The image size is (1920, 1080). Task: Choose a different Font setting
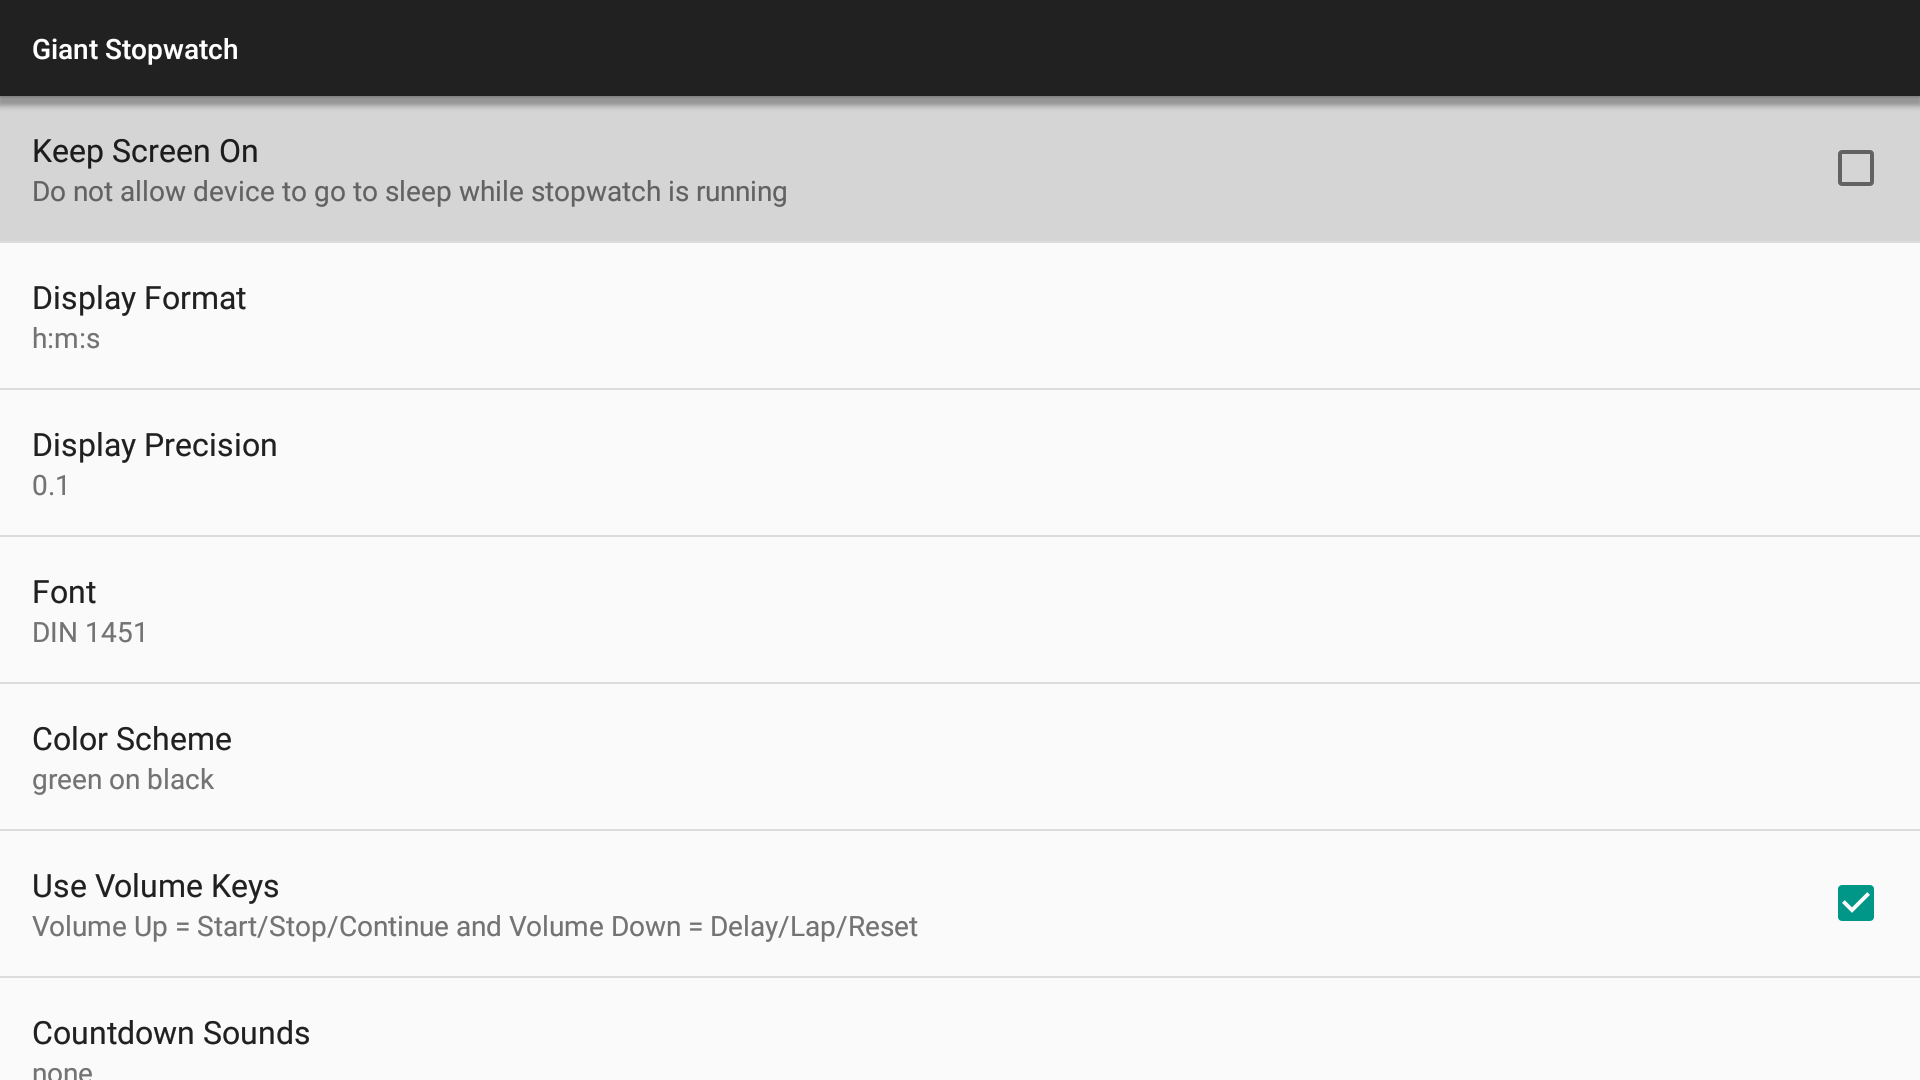point(960,610)
